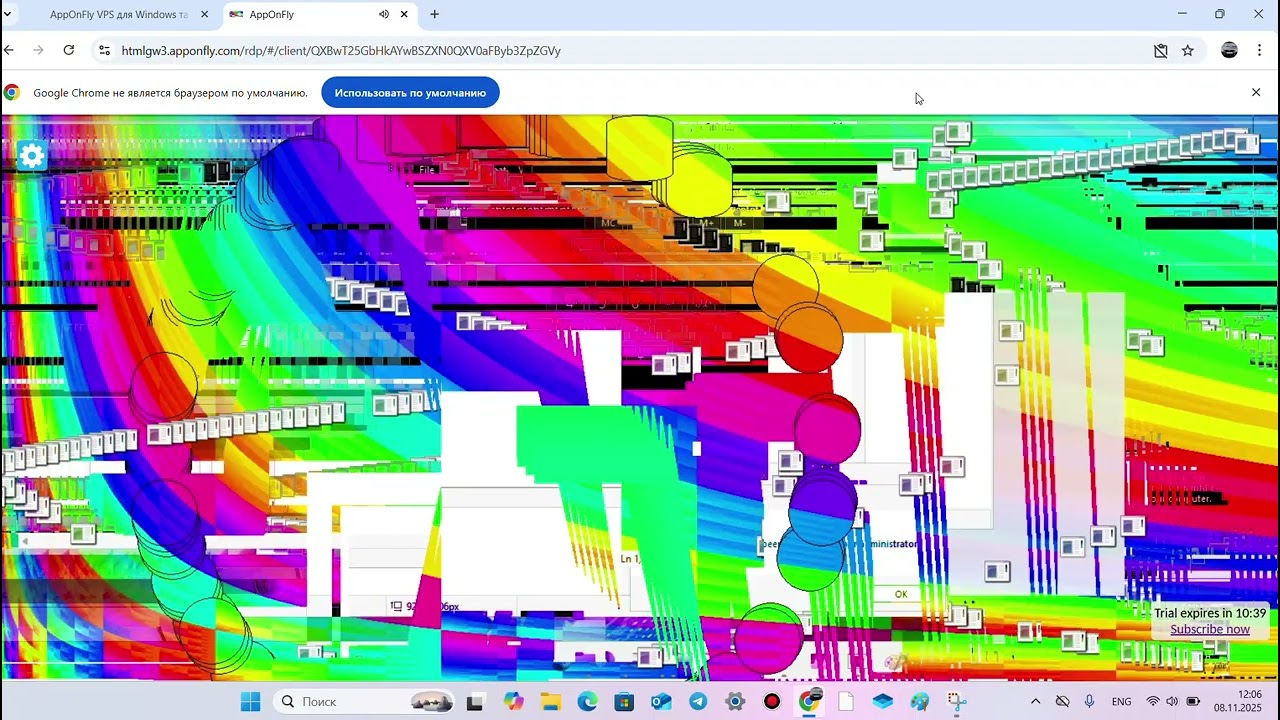Open Microsoft Edge from taskbar

(587, 702)
